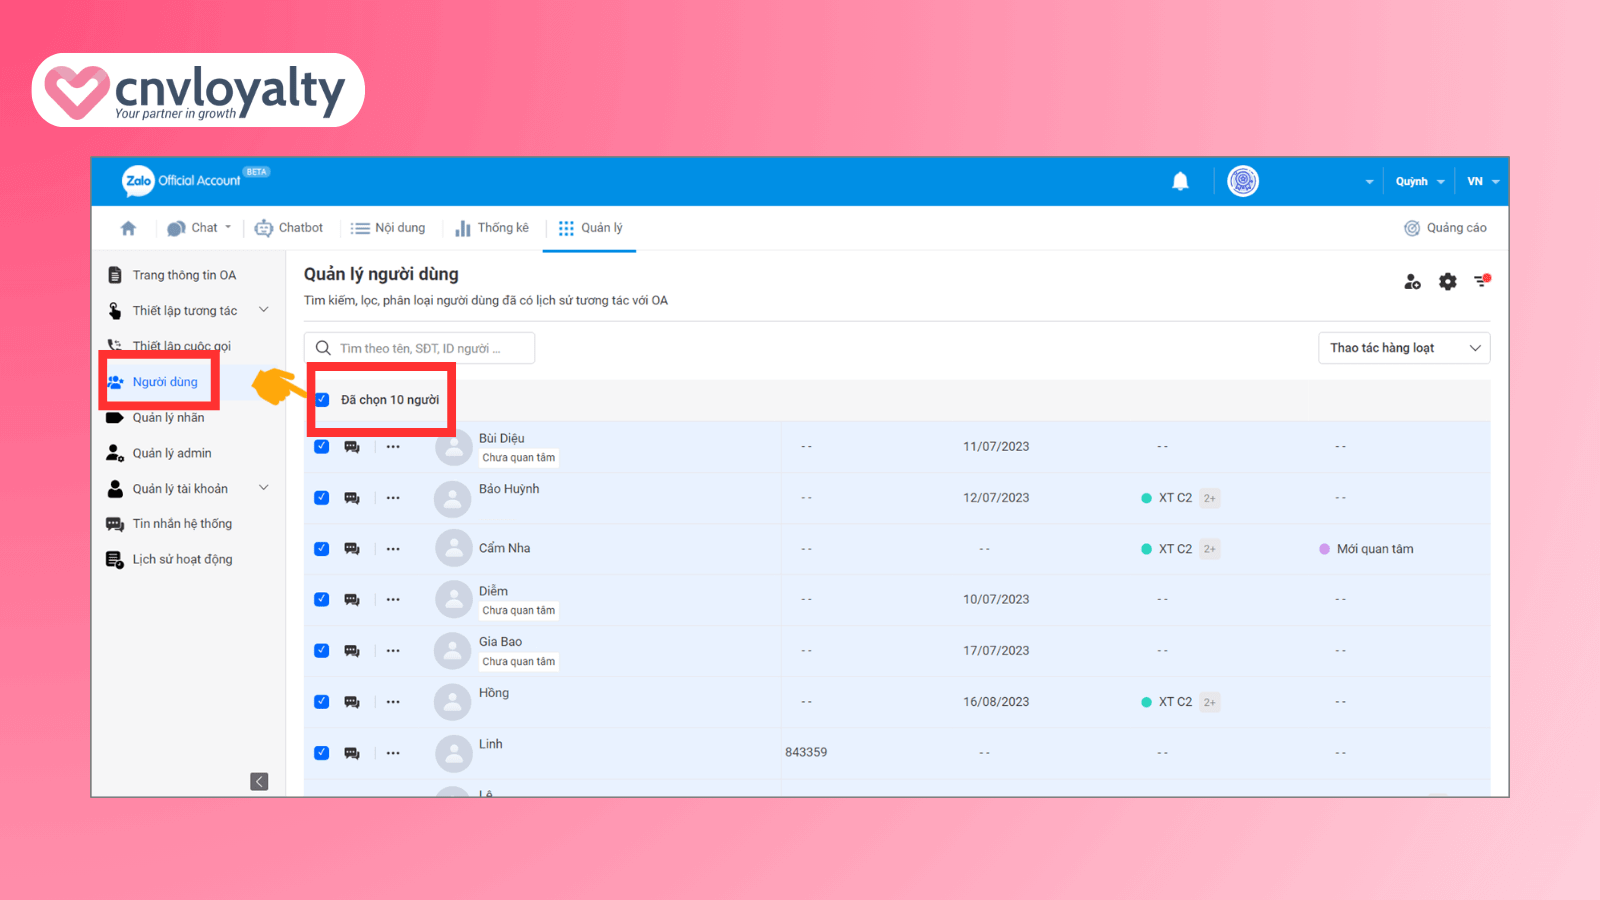The width and height of the screenshot is (1600, 900).
Task: Click the notification bell icon
Action: pos(1180,181)
